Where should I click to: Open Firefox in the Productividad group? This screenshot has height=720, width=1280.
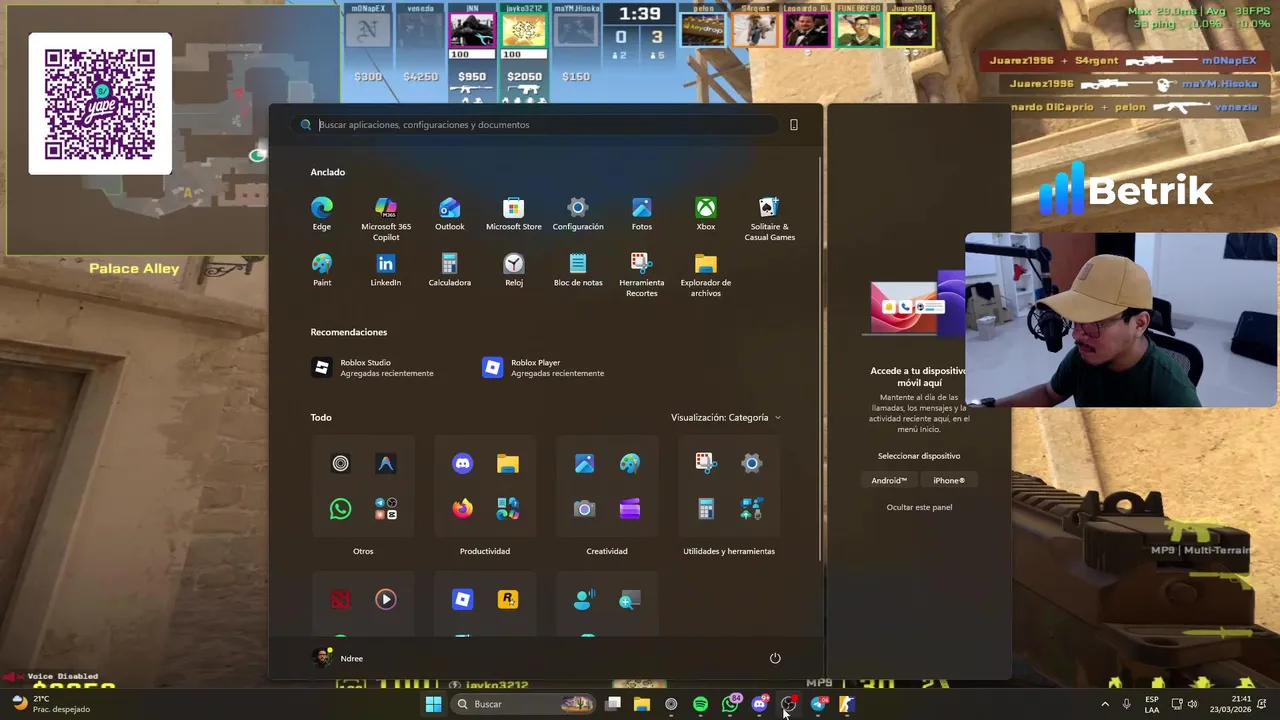[462, 509]
